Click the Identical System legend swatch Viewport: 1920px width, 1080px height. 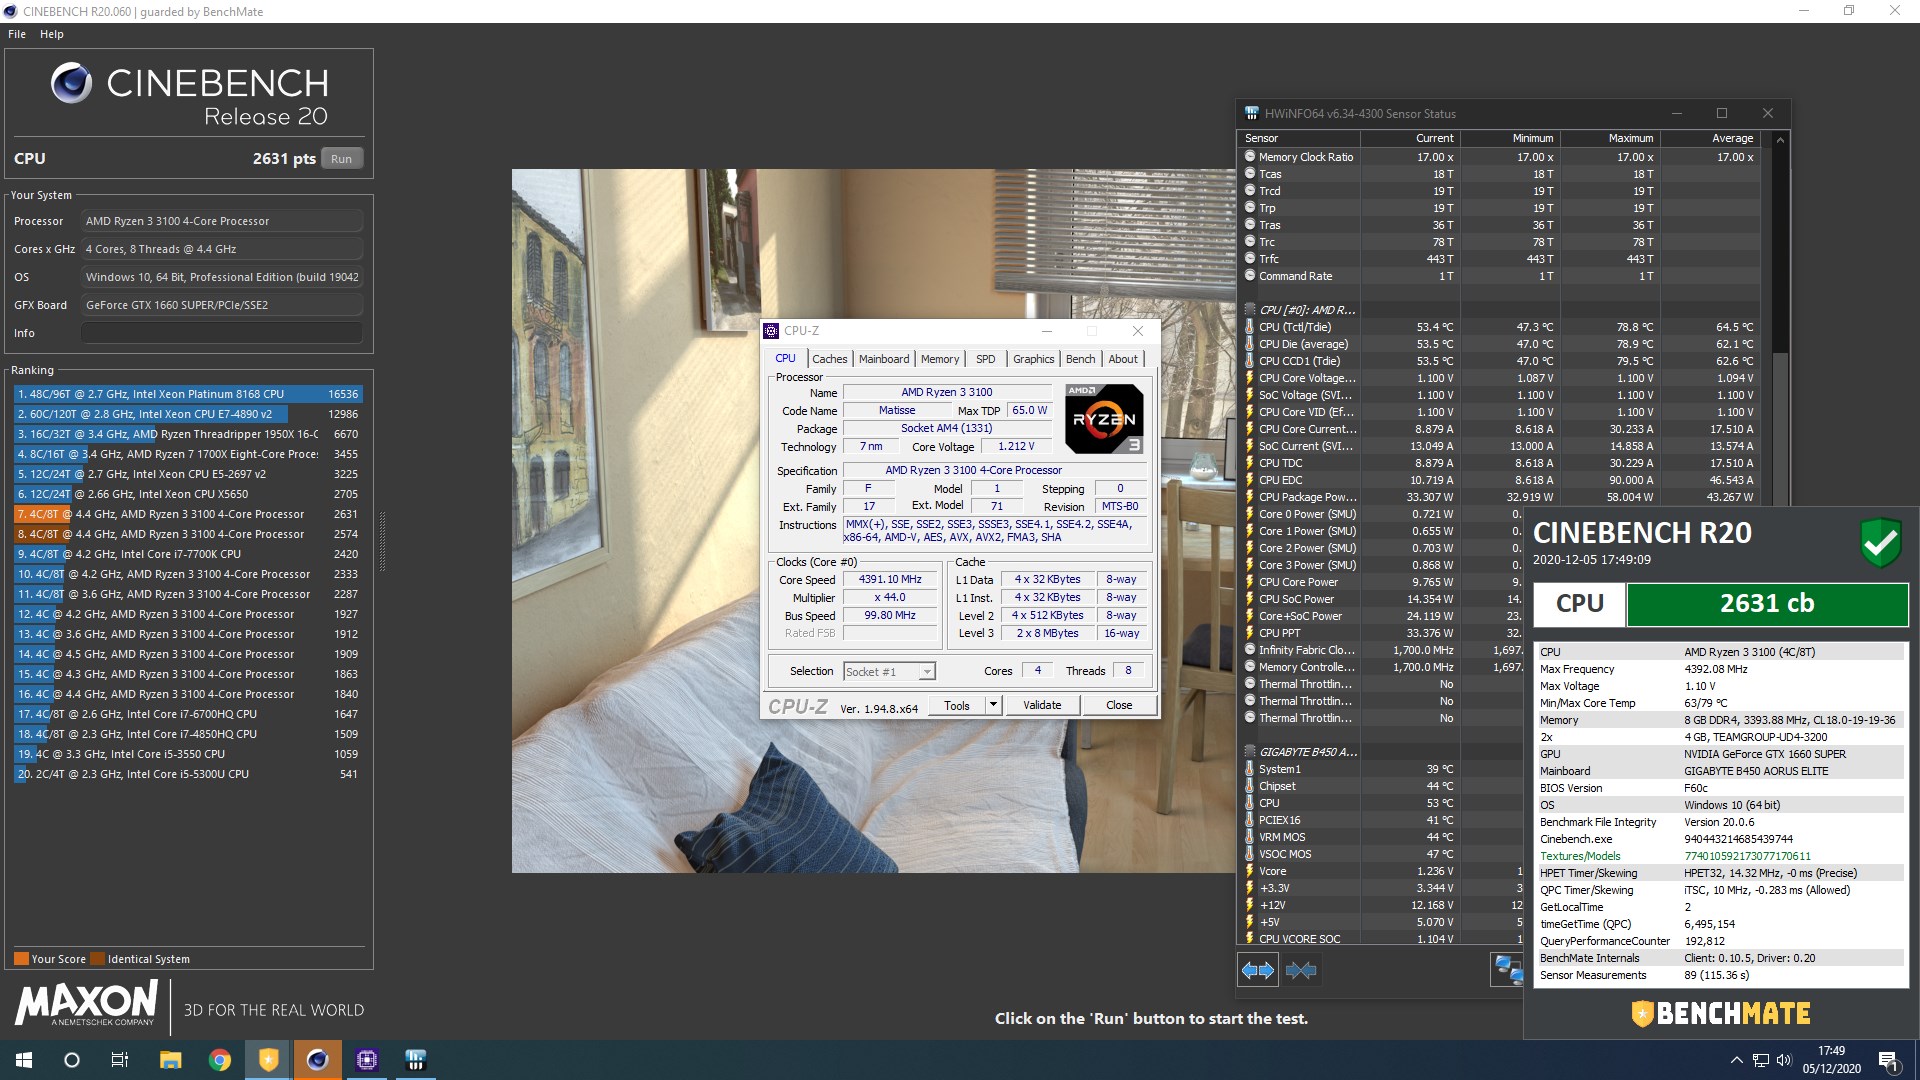(97, 959)
